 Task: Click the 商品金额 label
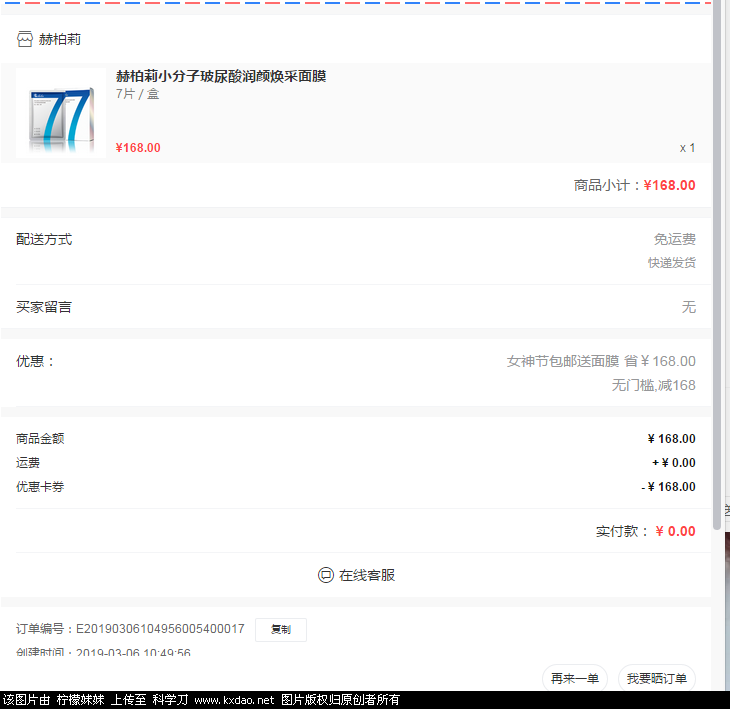[x=40, y=439]
